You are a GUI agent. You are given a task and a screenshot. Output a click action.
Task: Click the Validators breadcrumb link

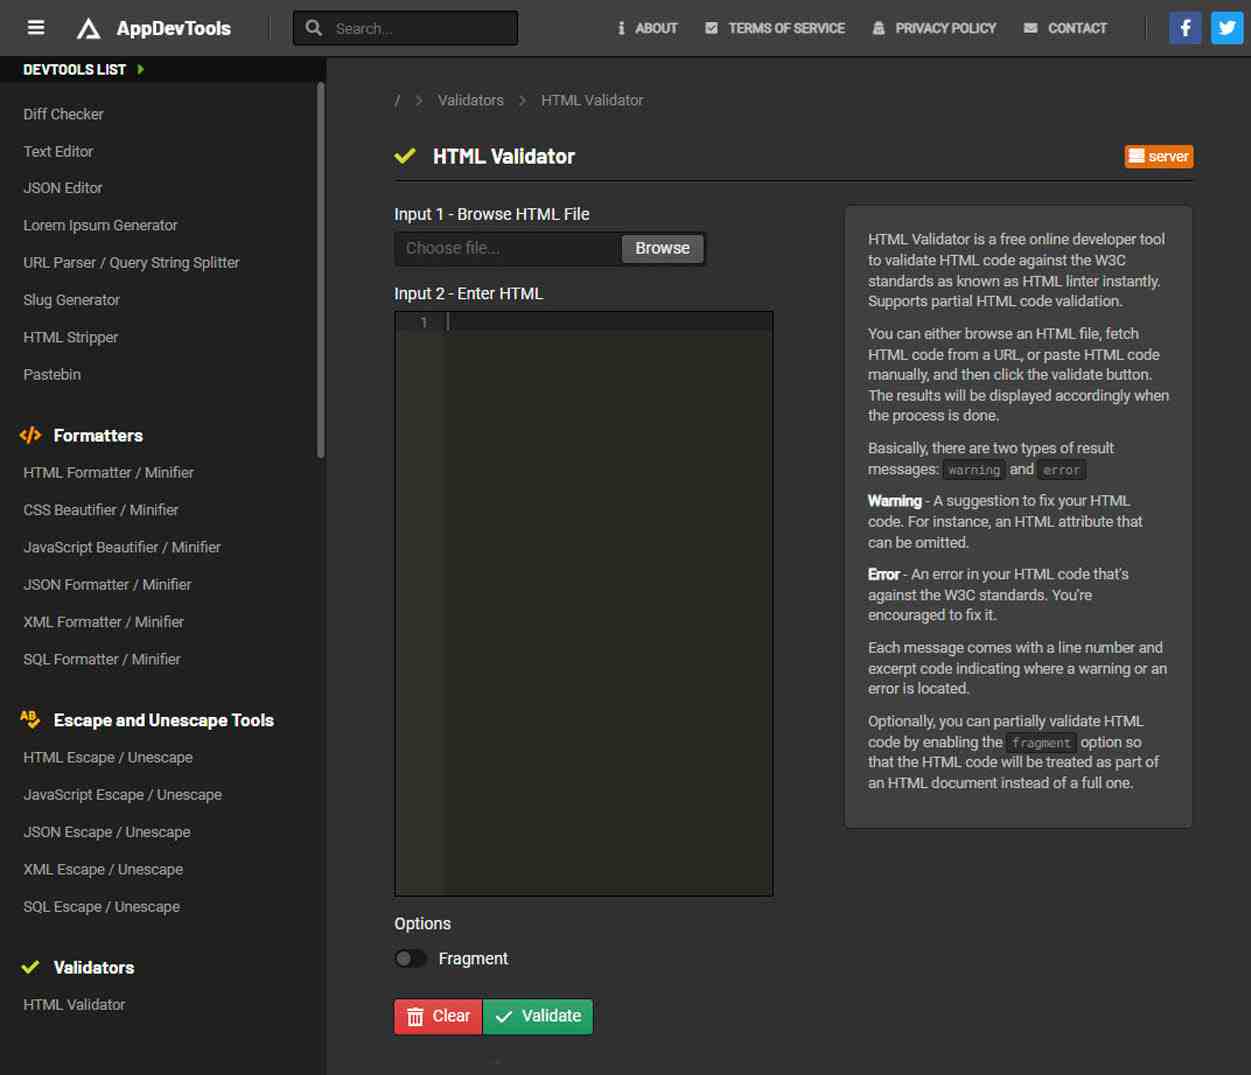[470, 100]
